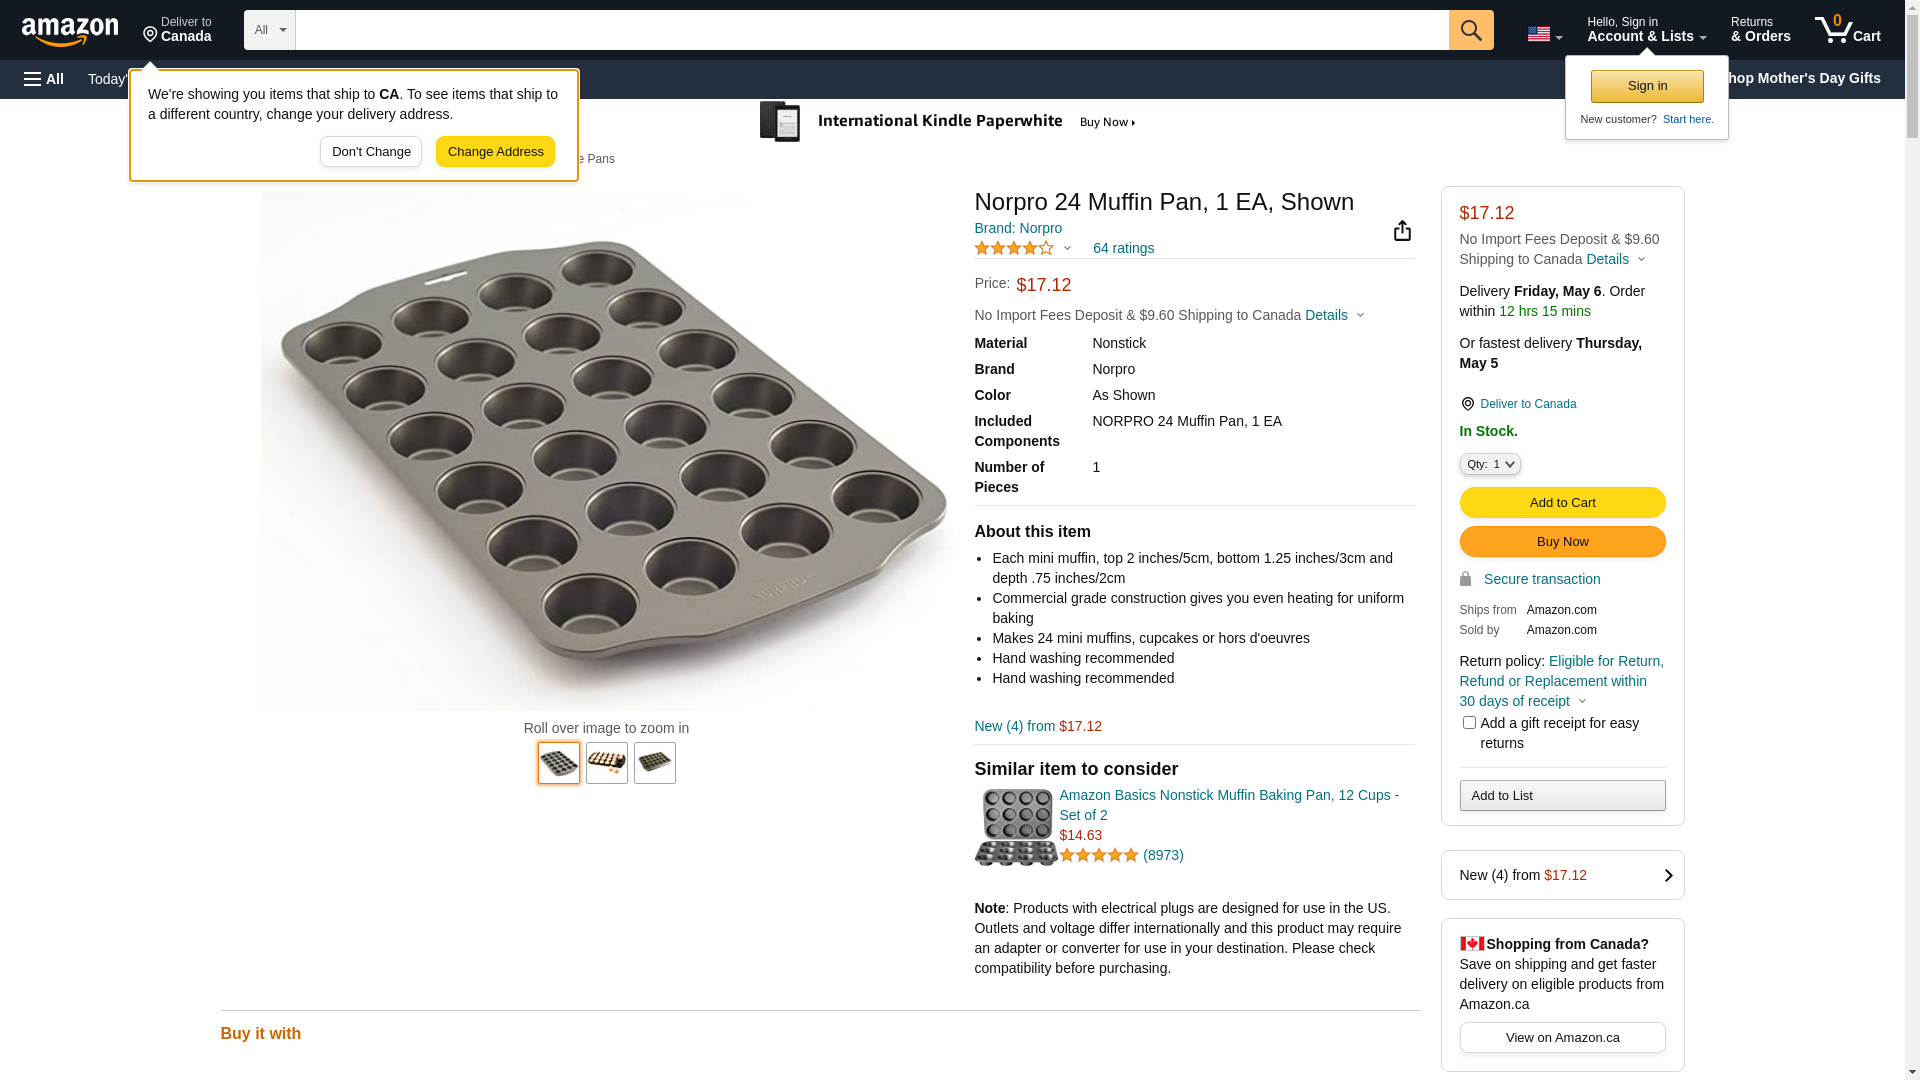
Task: Click the US flag language selector
Action: tap(1544, 35)
